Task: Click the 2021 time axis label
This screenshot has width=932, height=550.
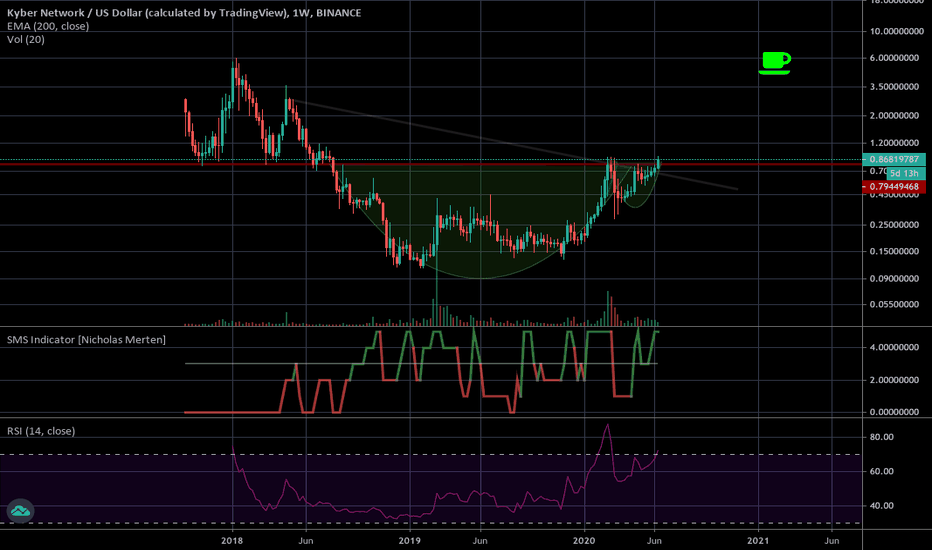Action: coord(758,540)
